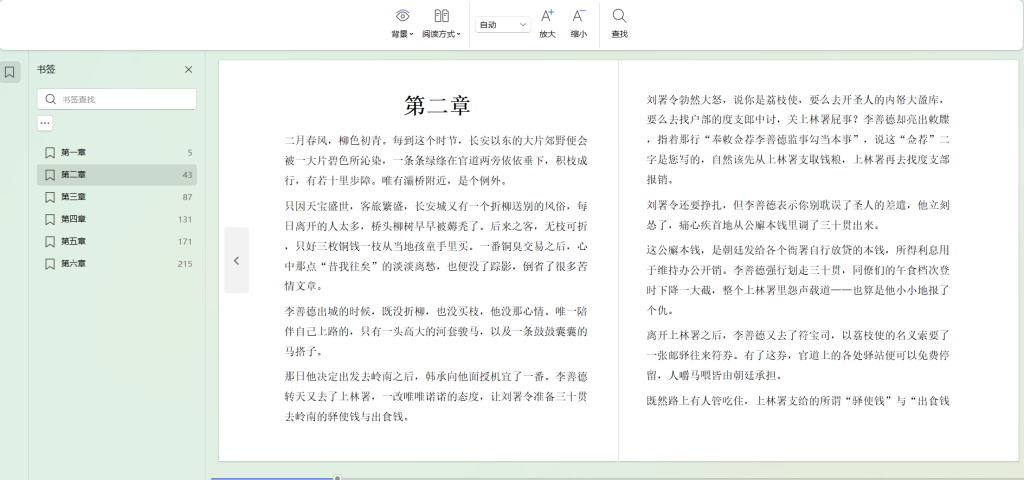Click the reading progress slider handle

(x=337, y=478)
